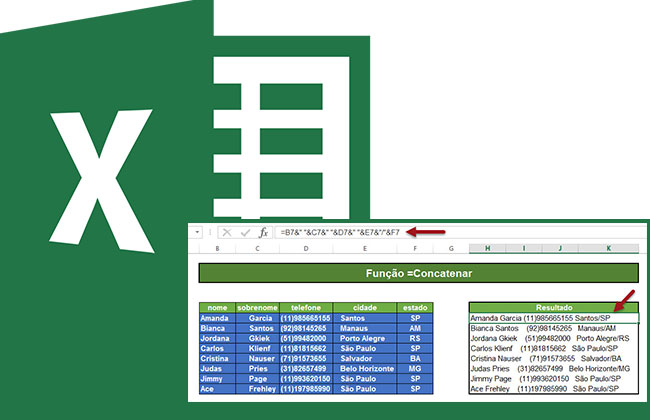650x420 pixels.
Task: Click the surname cell 'Nauser'
Action: pos(257,359)
